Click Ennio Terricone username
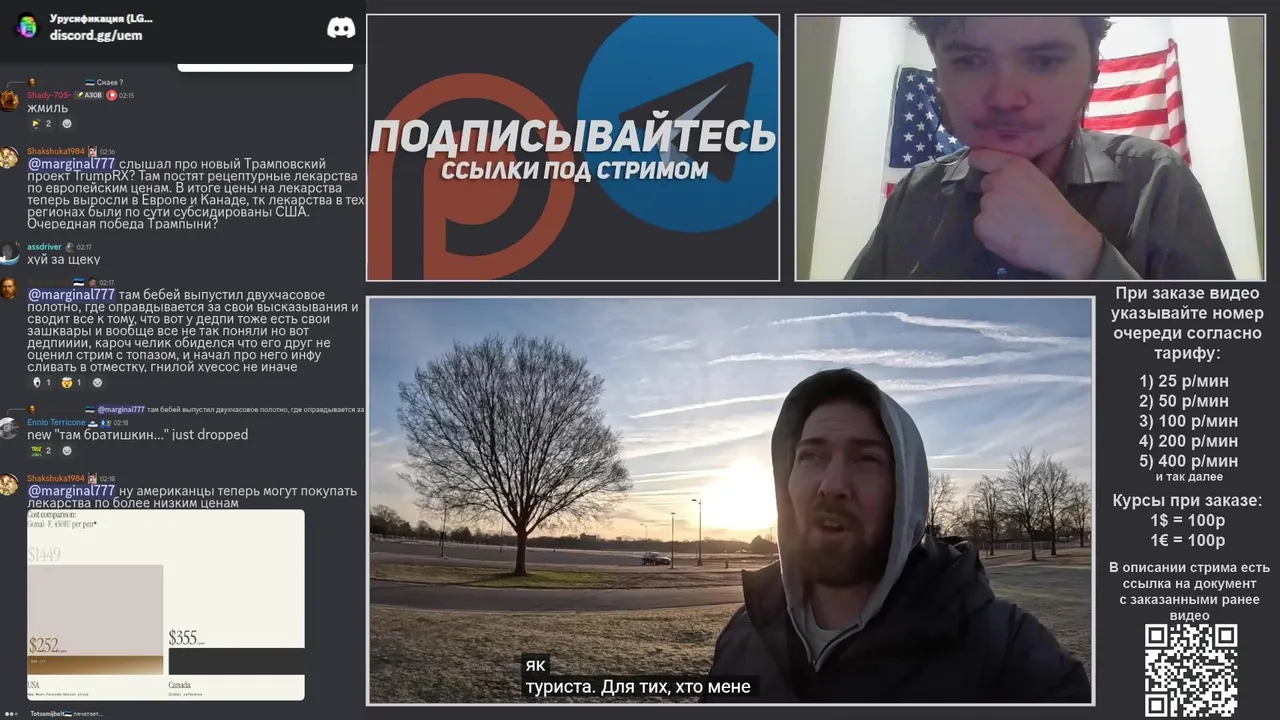Screen dimensions: 1280x720 (x=56, y=423)
